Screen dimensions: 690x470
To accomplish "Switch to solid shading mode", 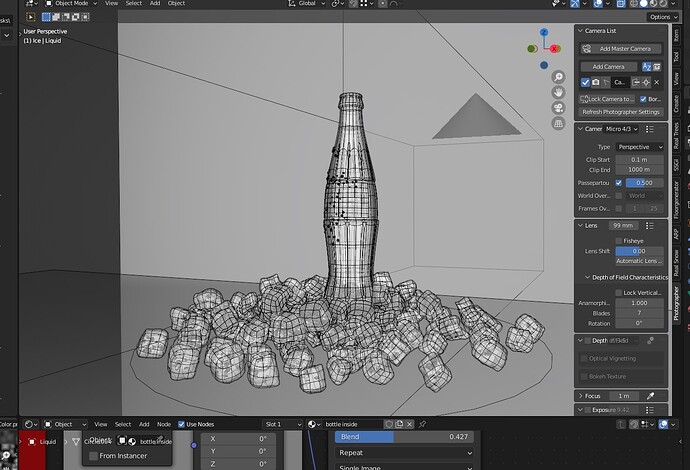I will [x=643, y=4].
